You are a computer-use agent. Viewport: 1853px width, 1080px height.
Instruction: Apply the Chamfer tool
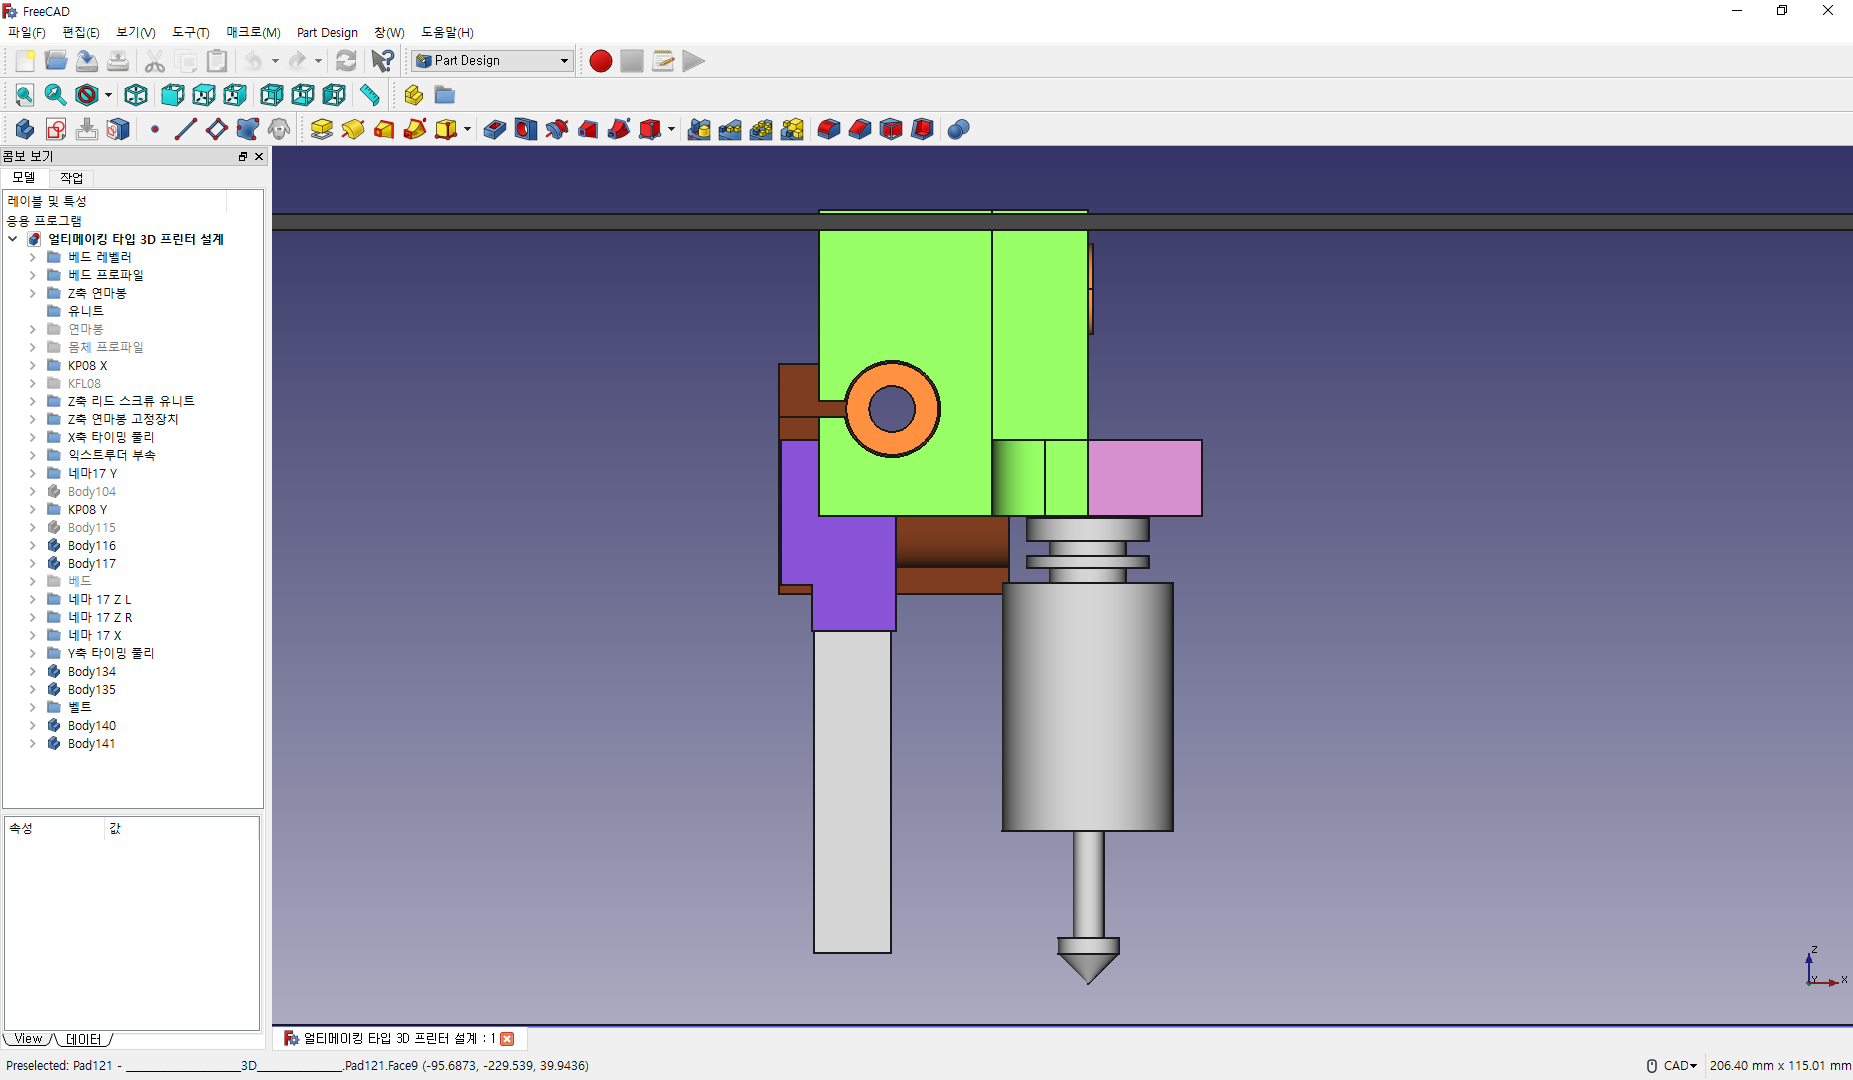pyautogui.click(x=860, y=129)
